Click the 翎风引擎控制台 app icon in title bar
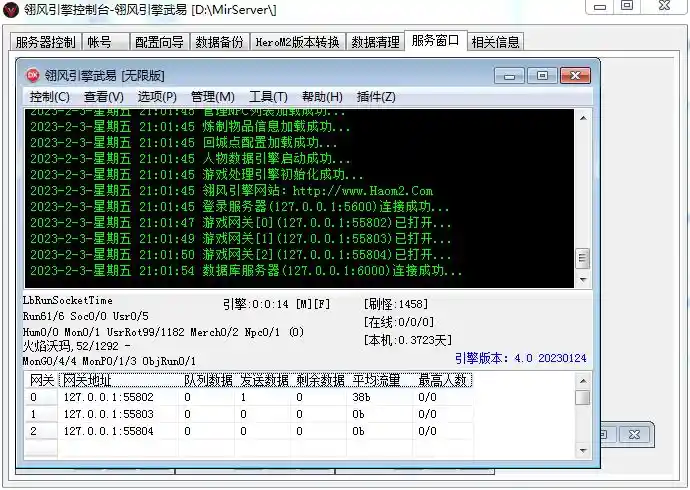The height and width of the screenshot is (490, 690). point(11,9)
